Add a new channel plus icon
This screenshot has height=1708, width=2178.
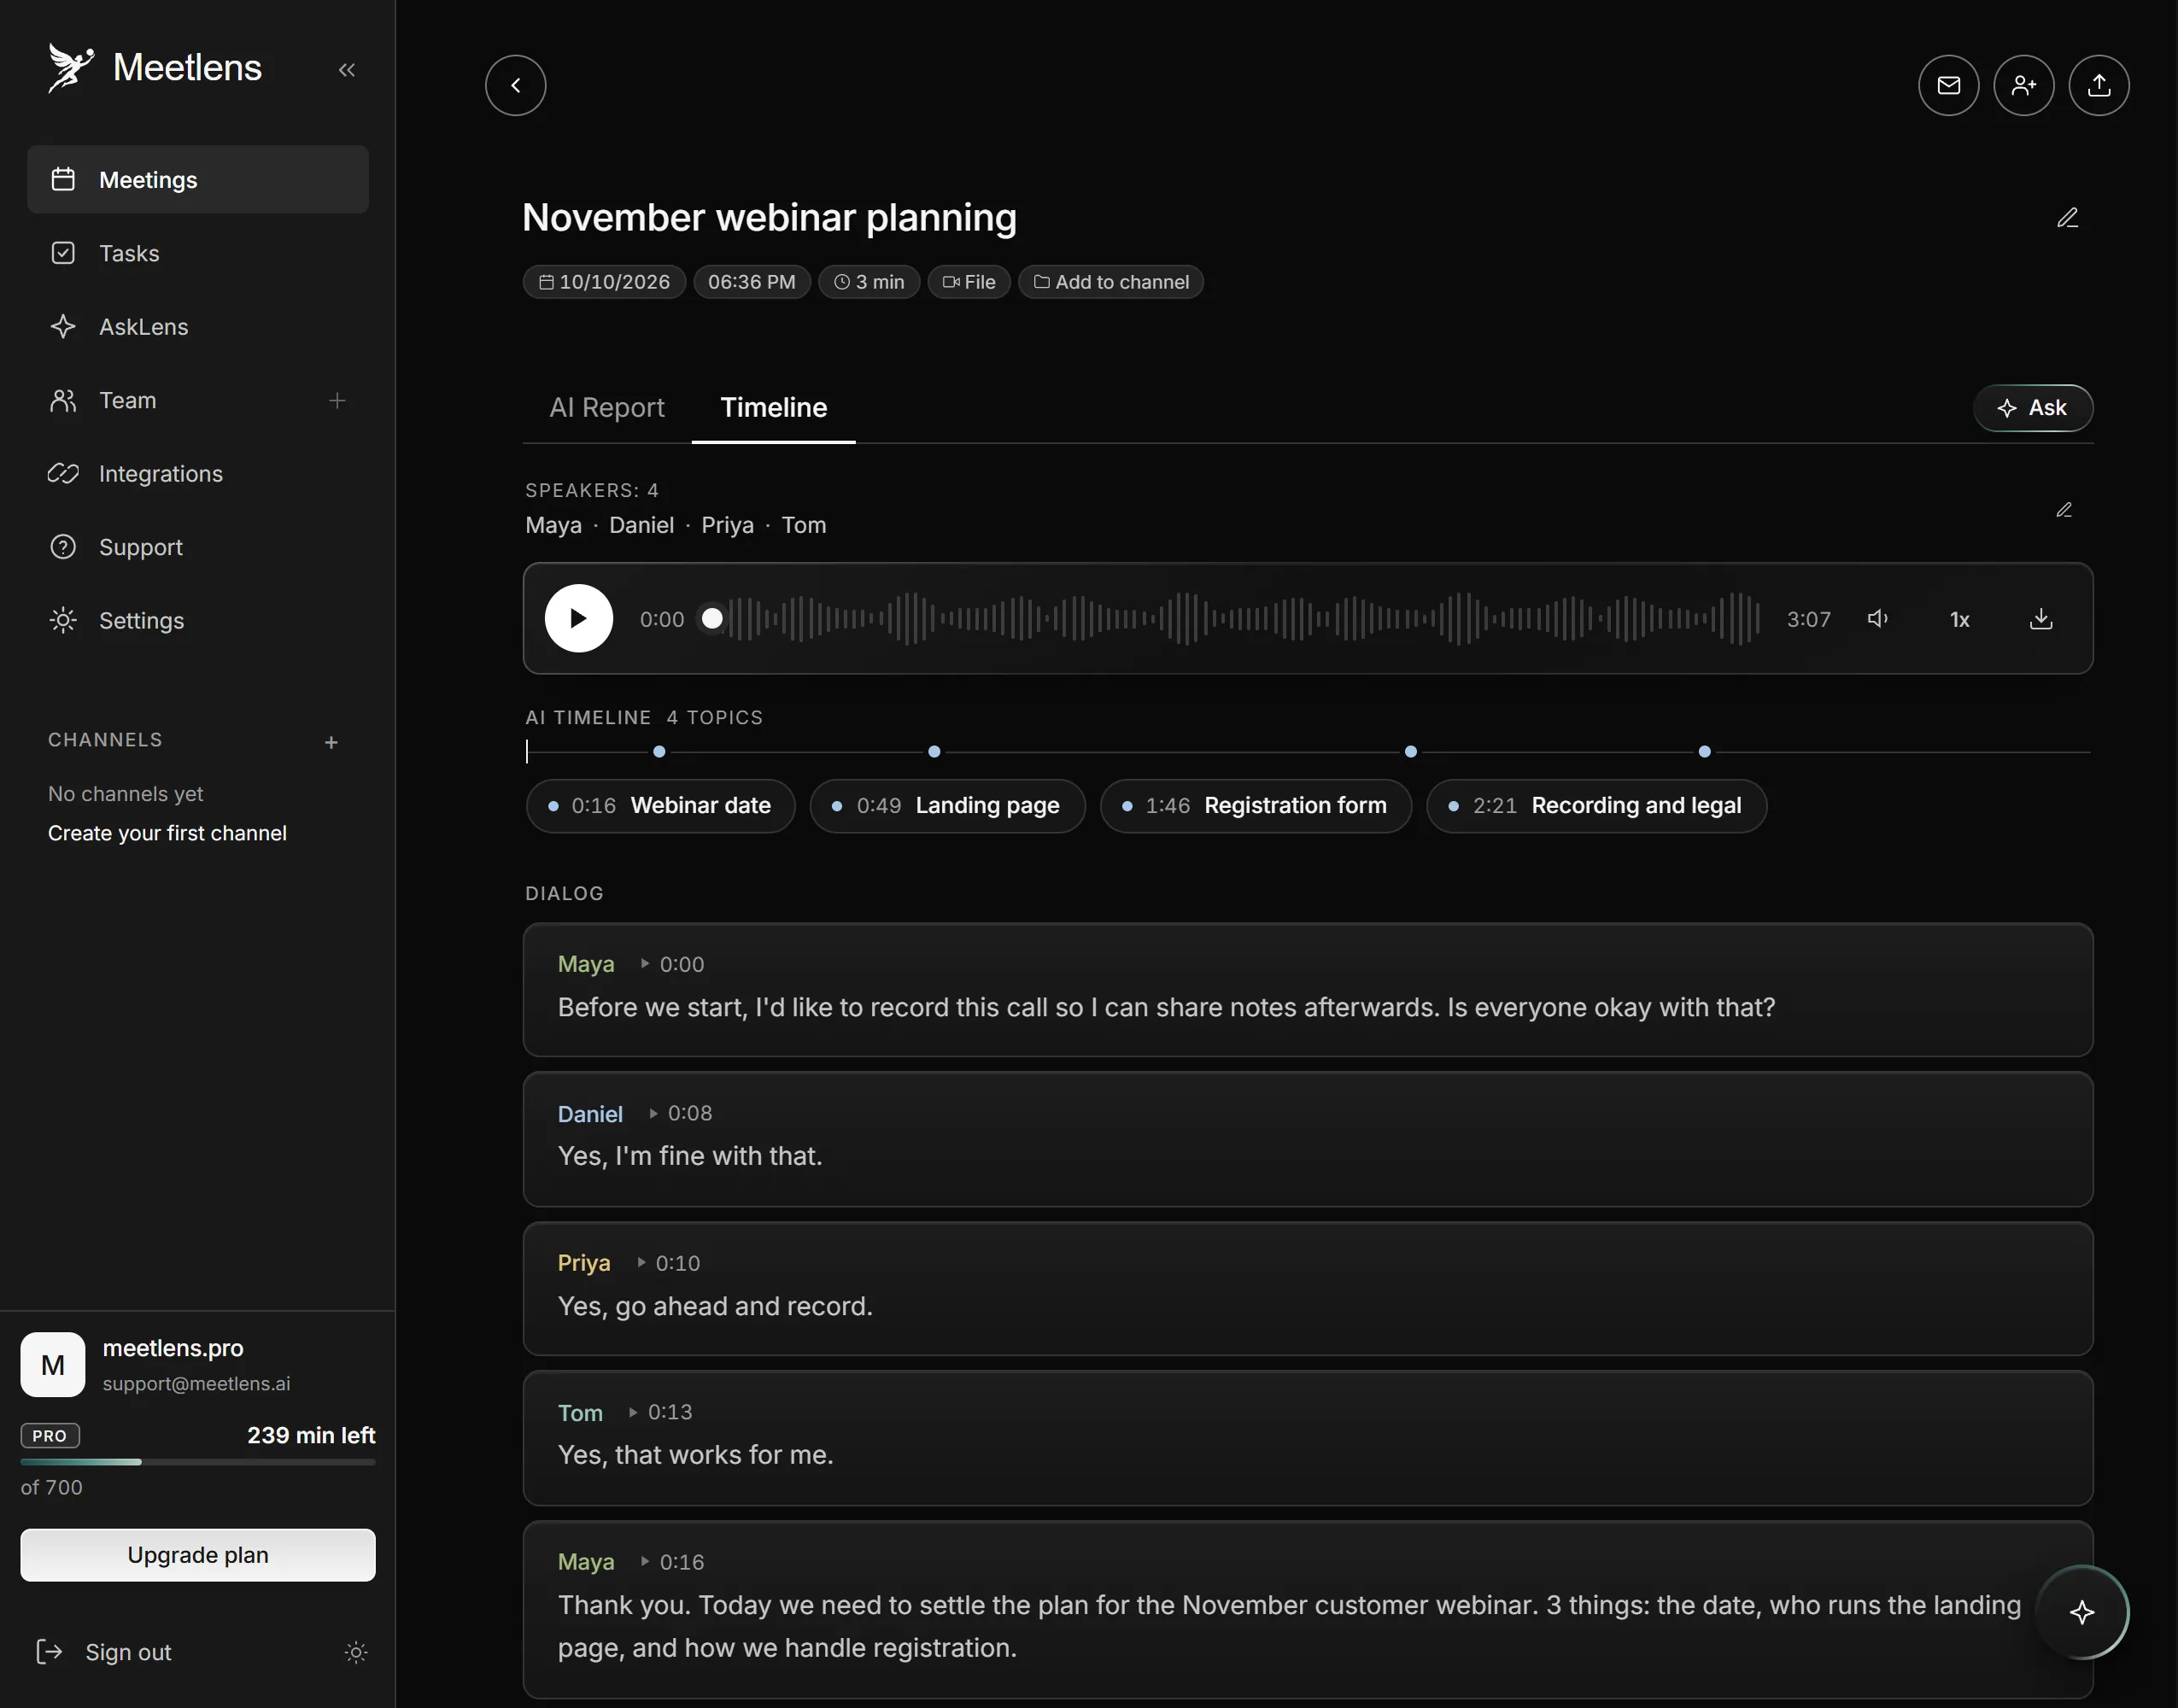[x=331, y=742]
